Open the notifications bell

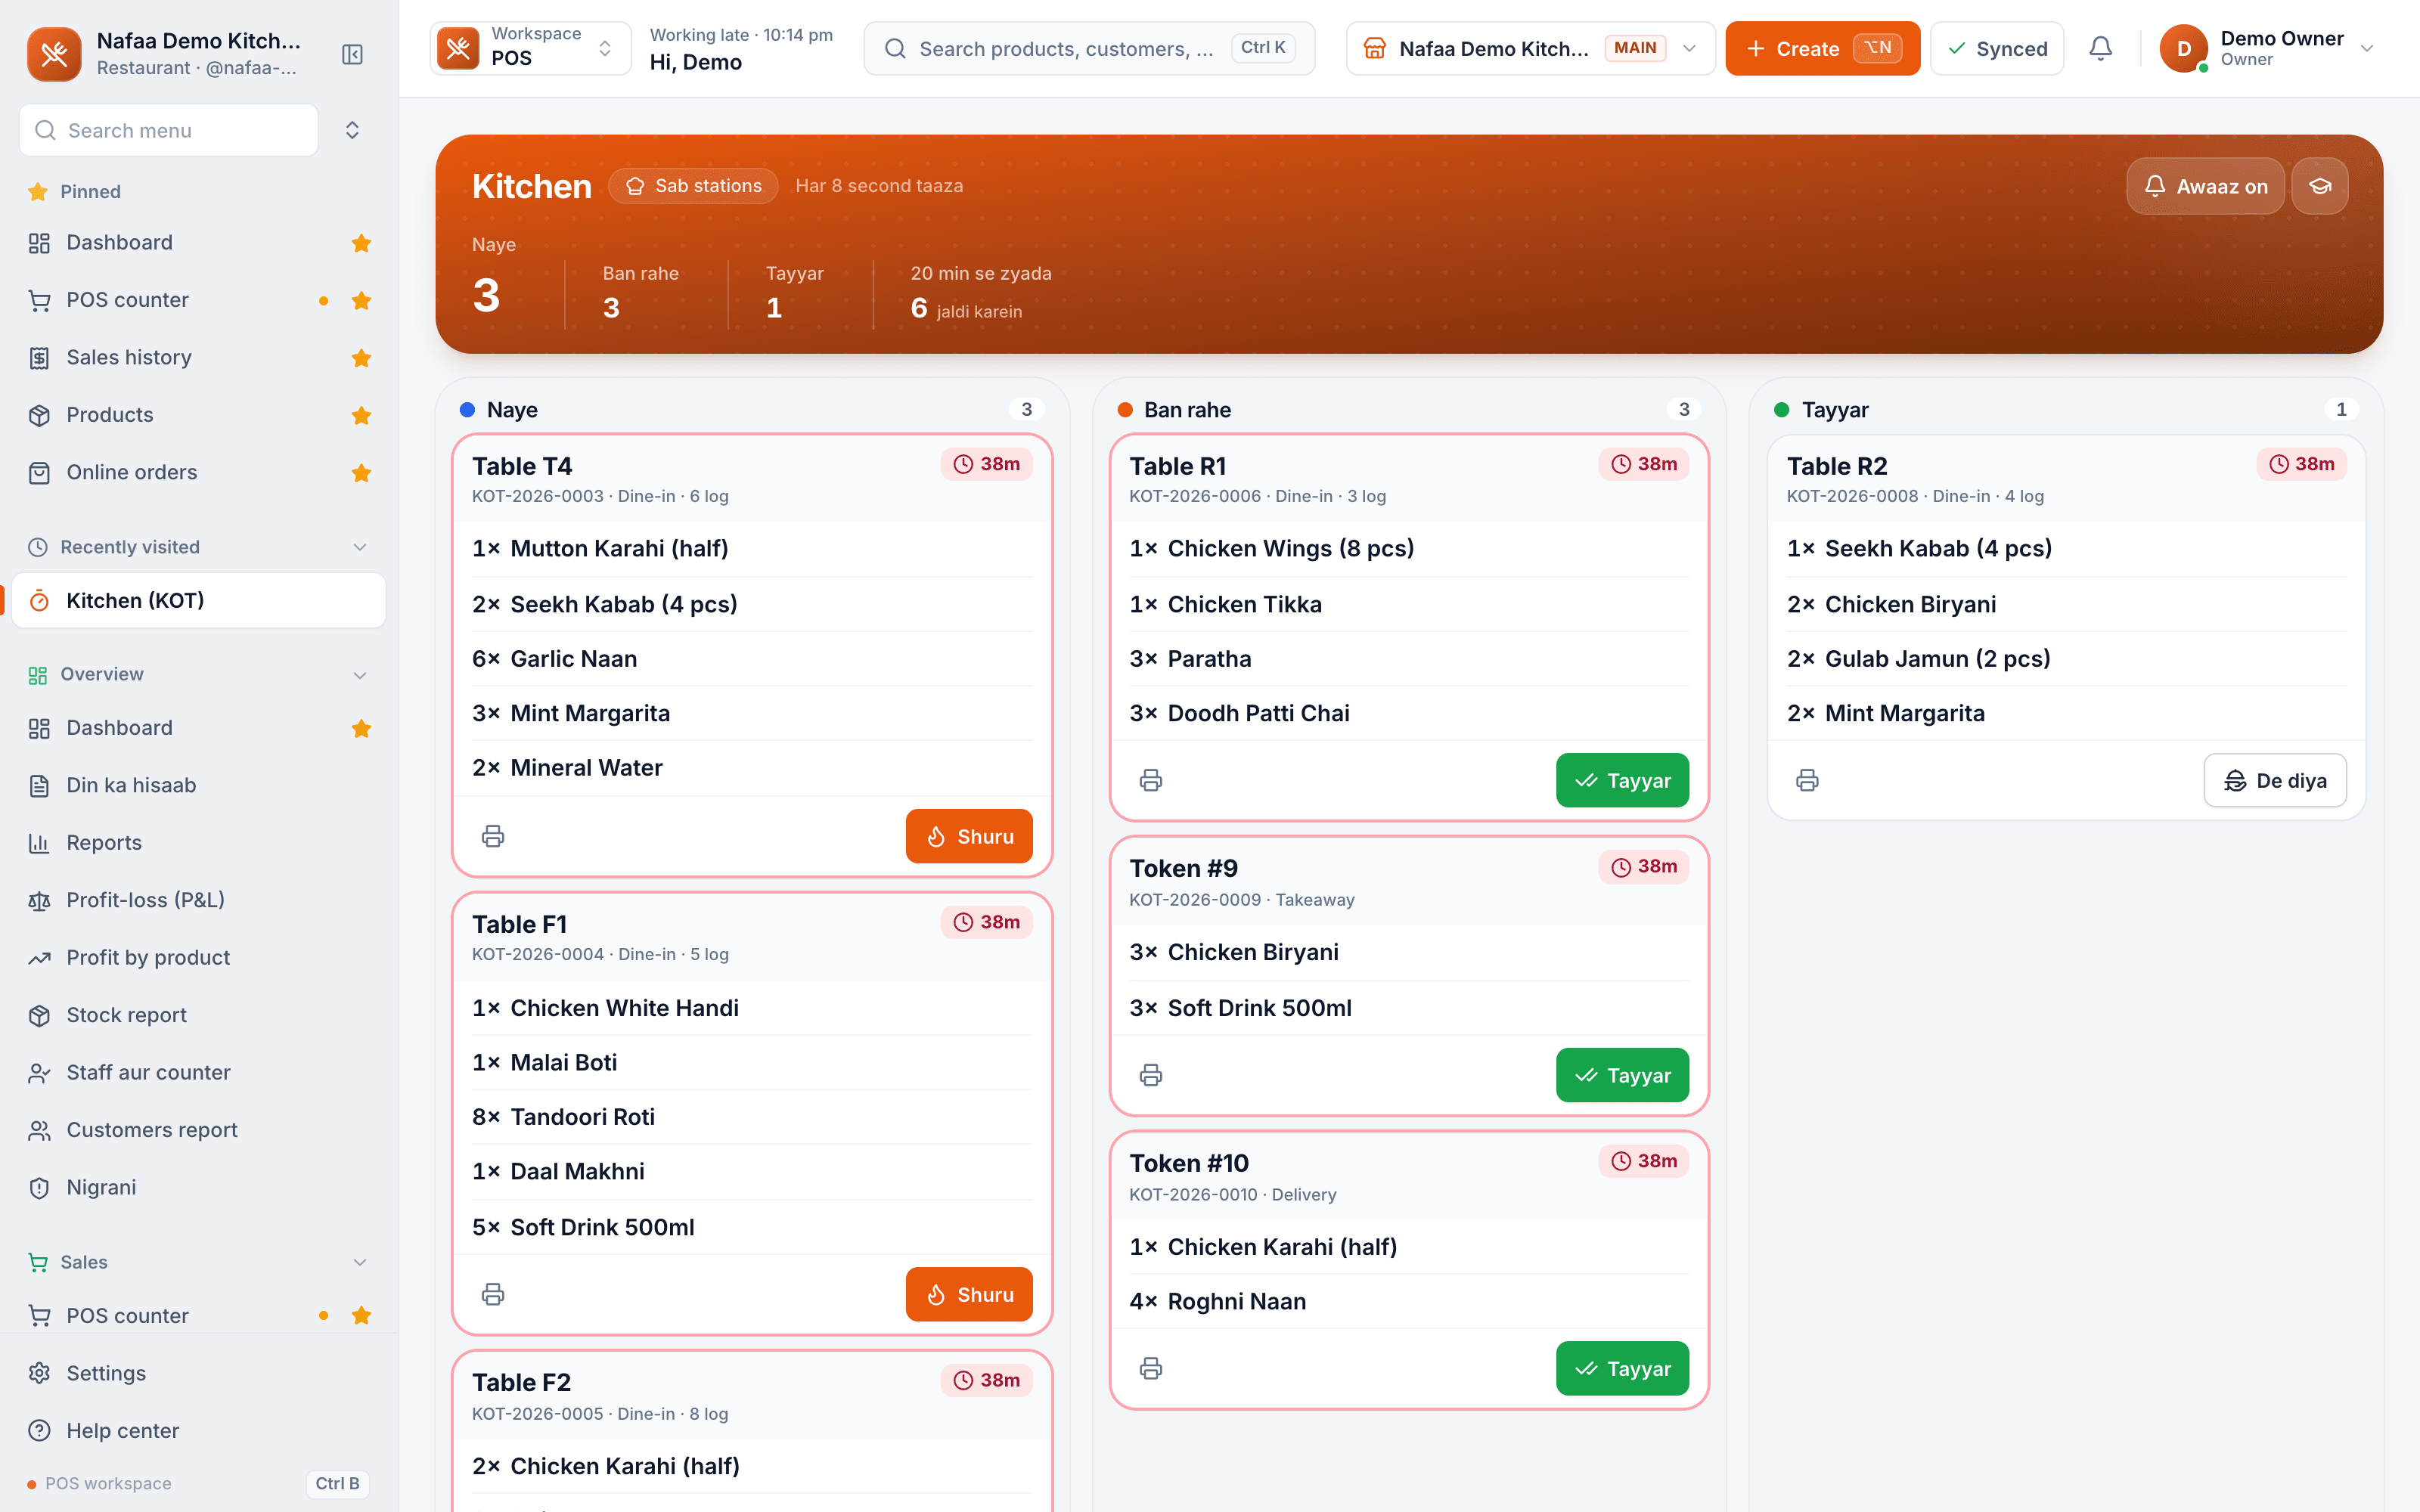pos(2101,48)
